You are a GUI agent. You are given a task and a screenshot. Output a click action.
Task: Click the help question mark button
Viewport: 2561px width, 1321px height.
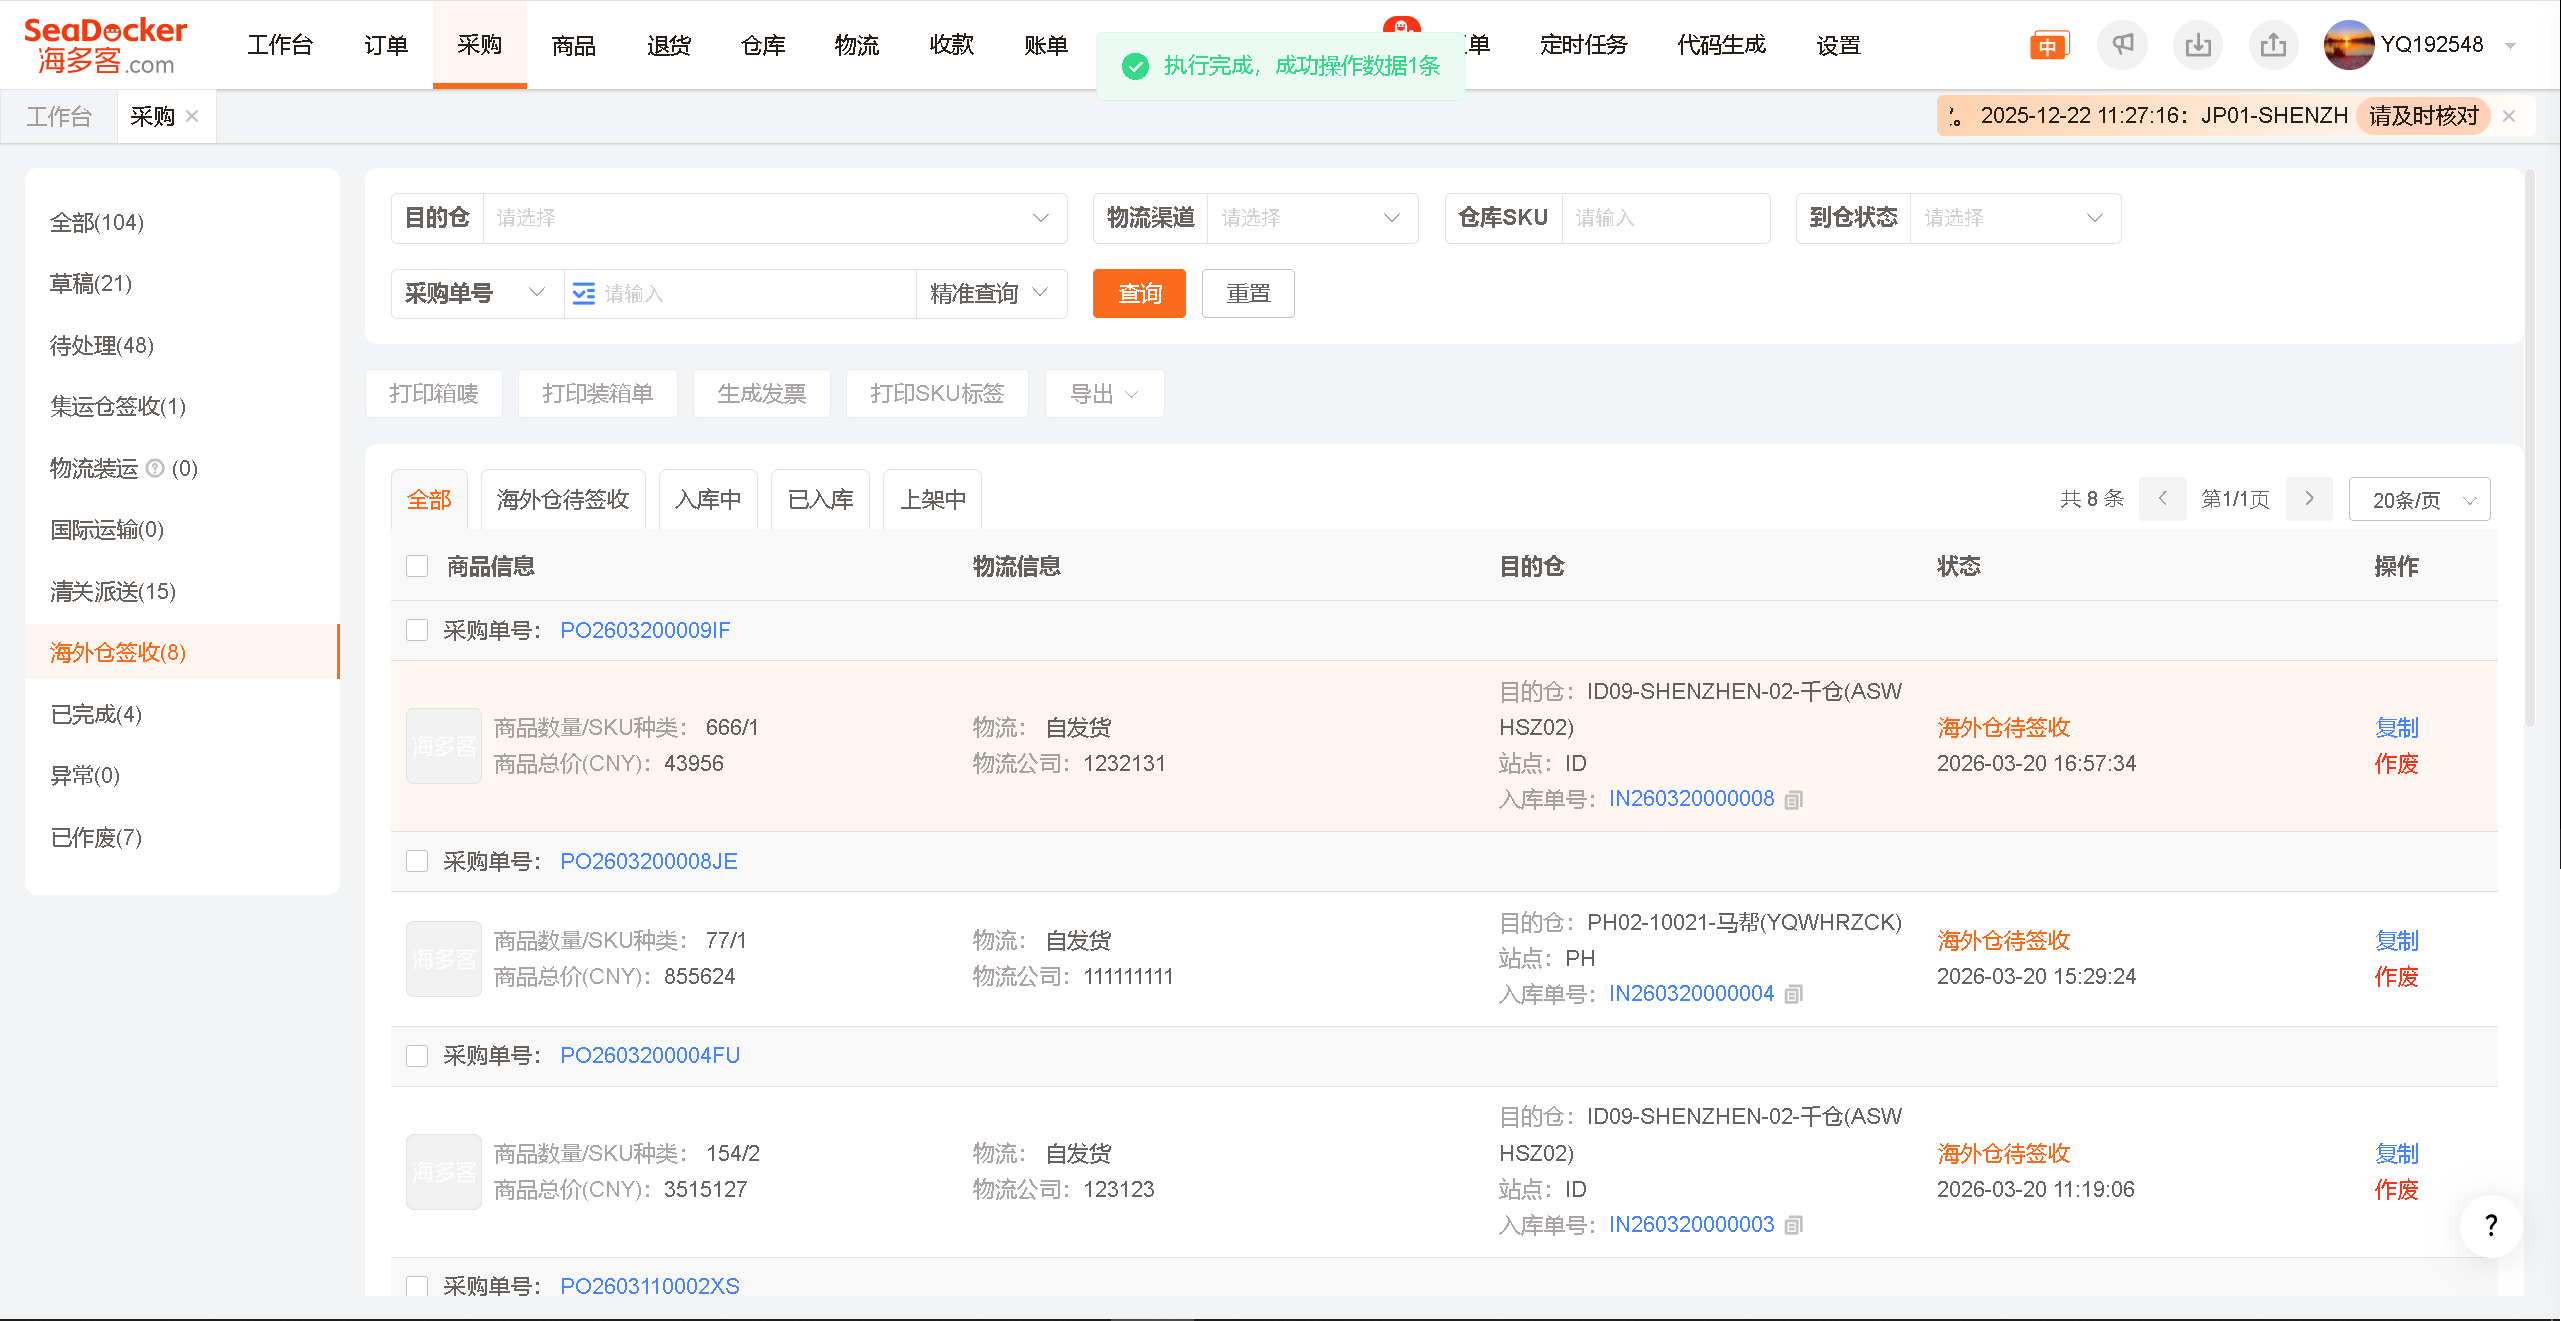click(2490, 1226)
